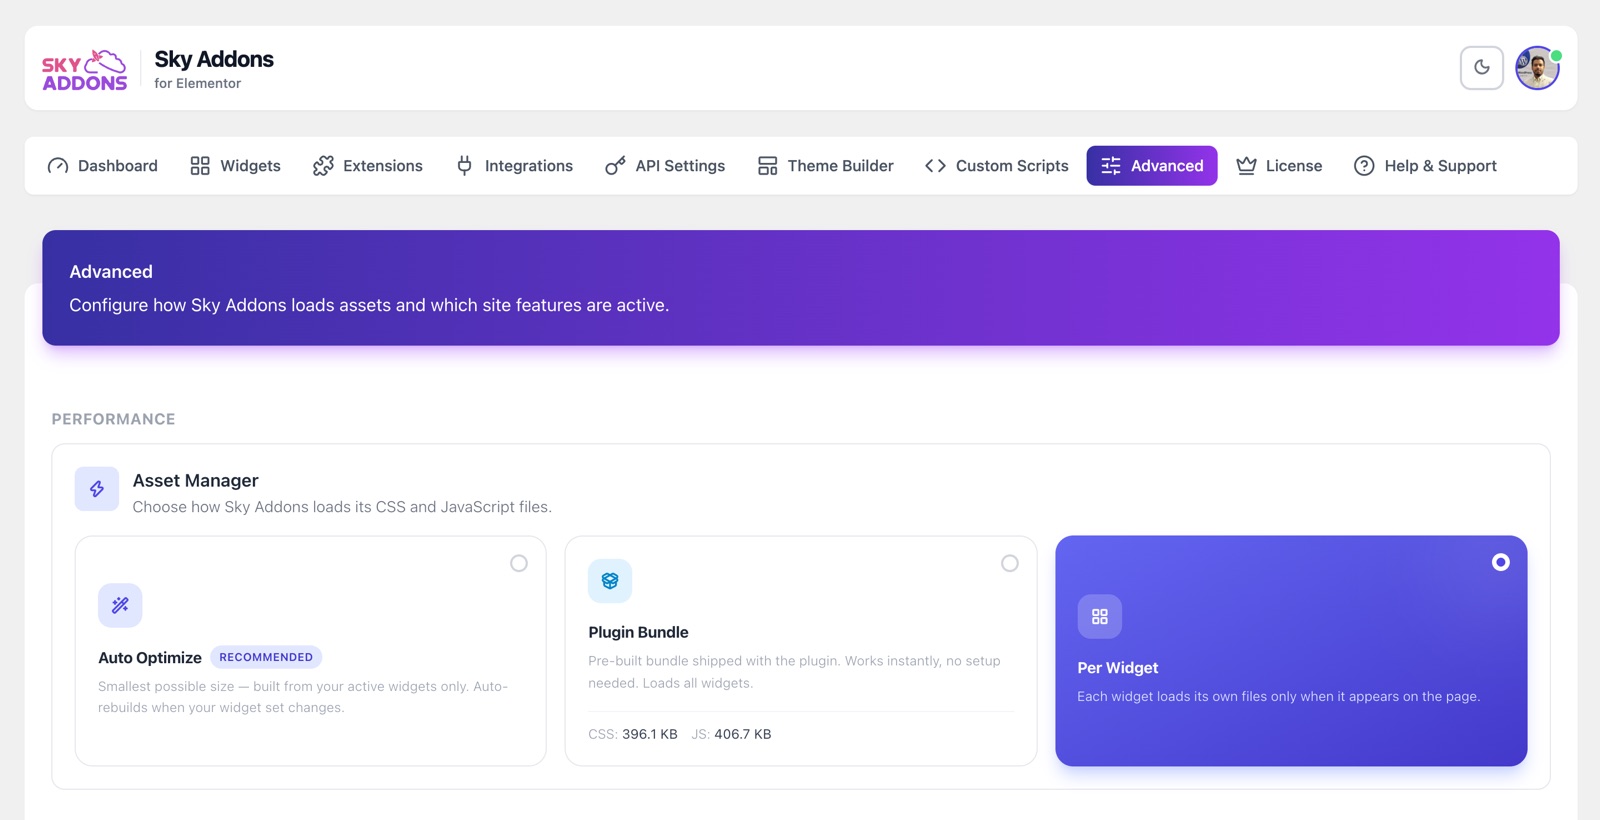Click the Per Widget grid icon
The width and height of the screenshot is (1600, 820).
coord(1100,617)
